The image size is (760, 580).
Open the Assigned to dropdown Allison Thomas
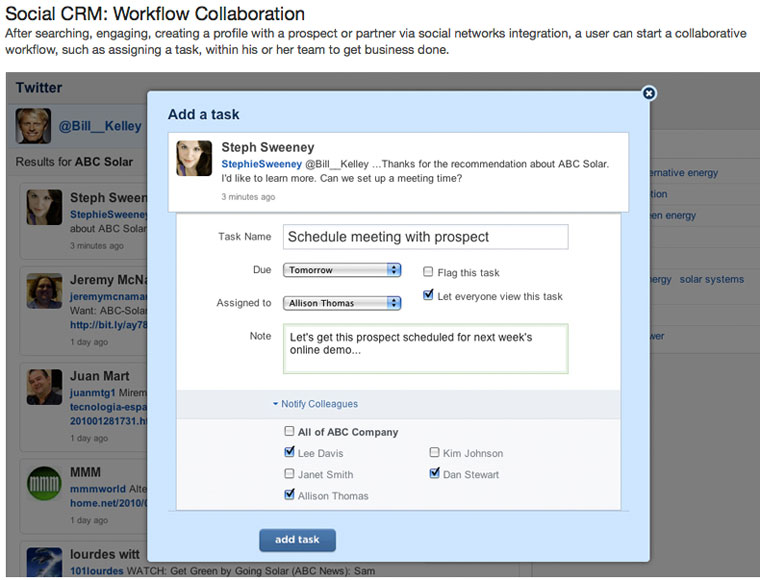pos(342,303)
